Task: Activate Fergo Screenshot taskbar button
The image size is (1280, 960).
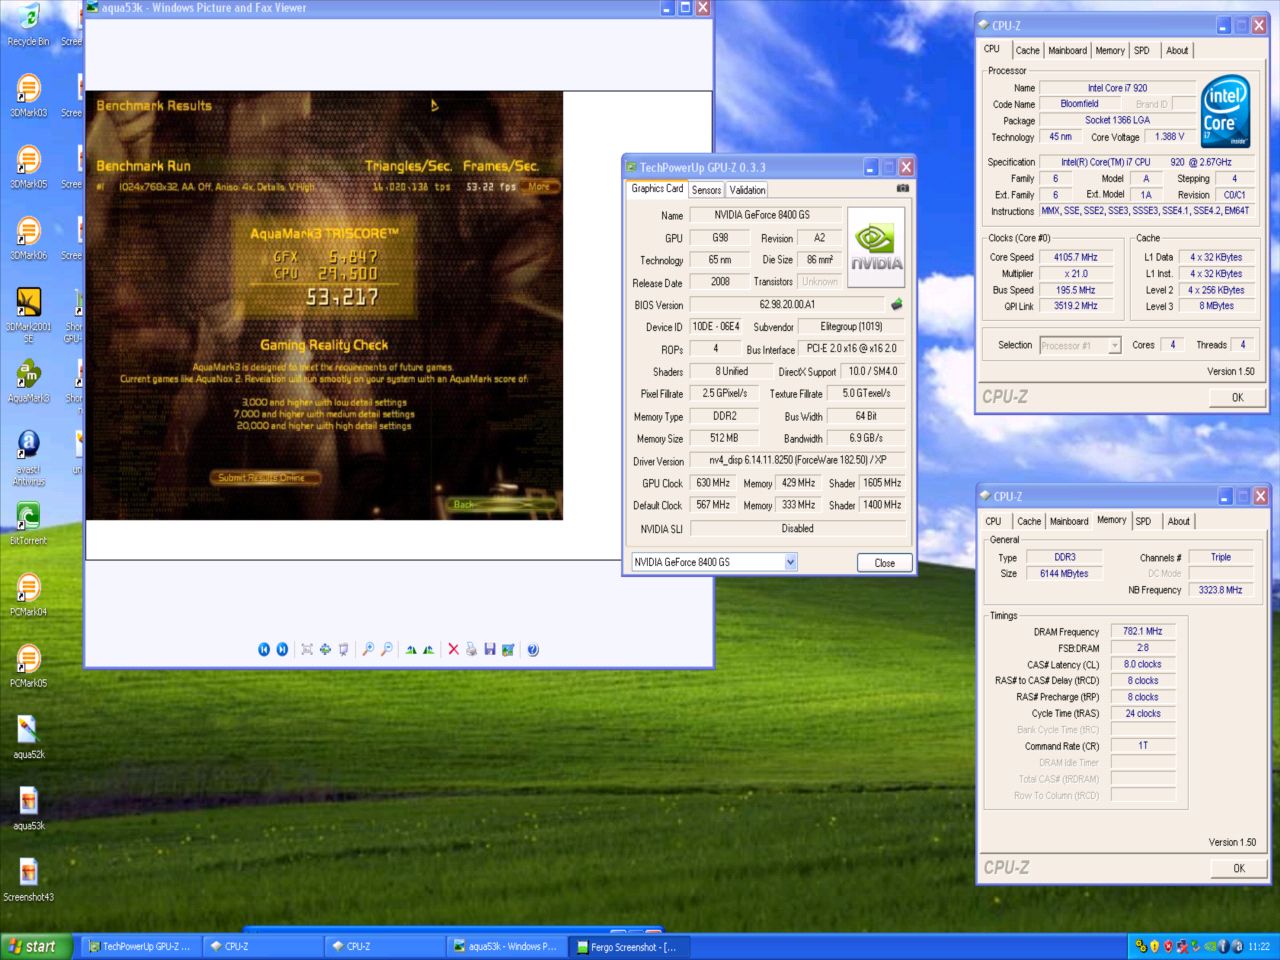Action: click(628, 946)
